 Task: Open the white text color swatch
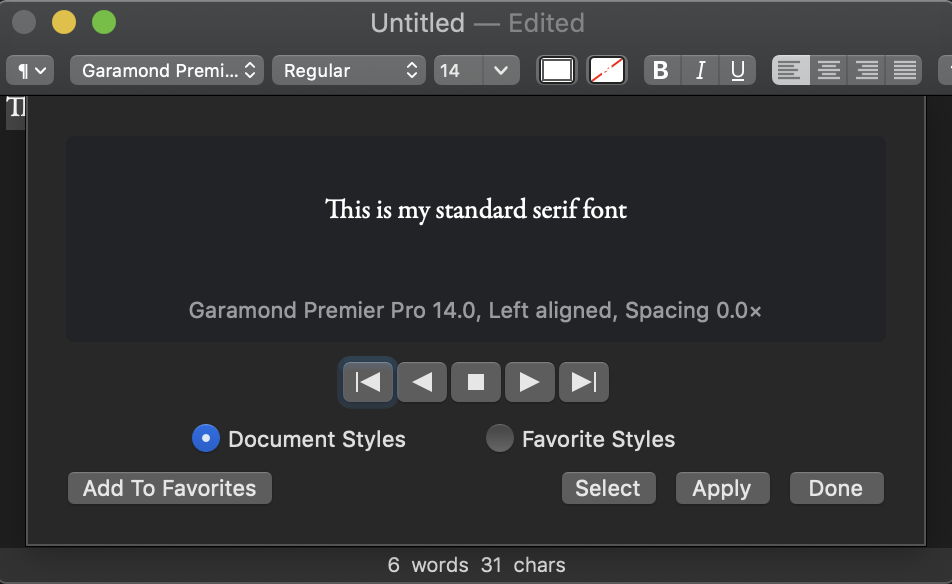(557, 70)
